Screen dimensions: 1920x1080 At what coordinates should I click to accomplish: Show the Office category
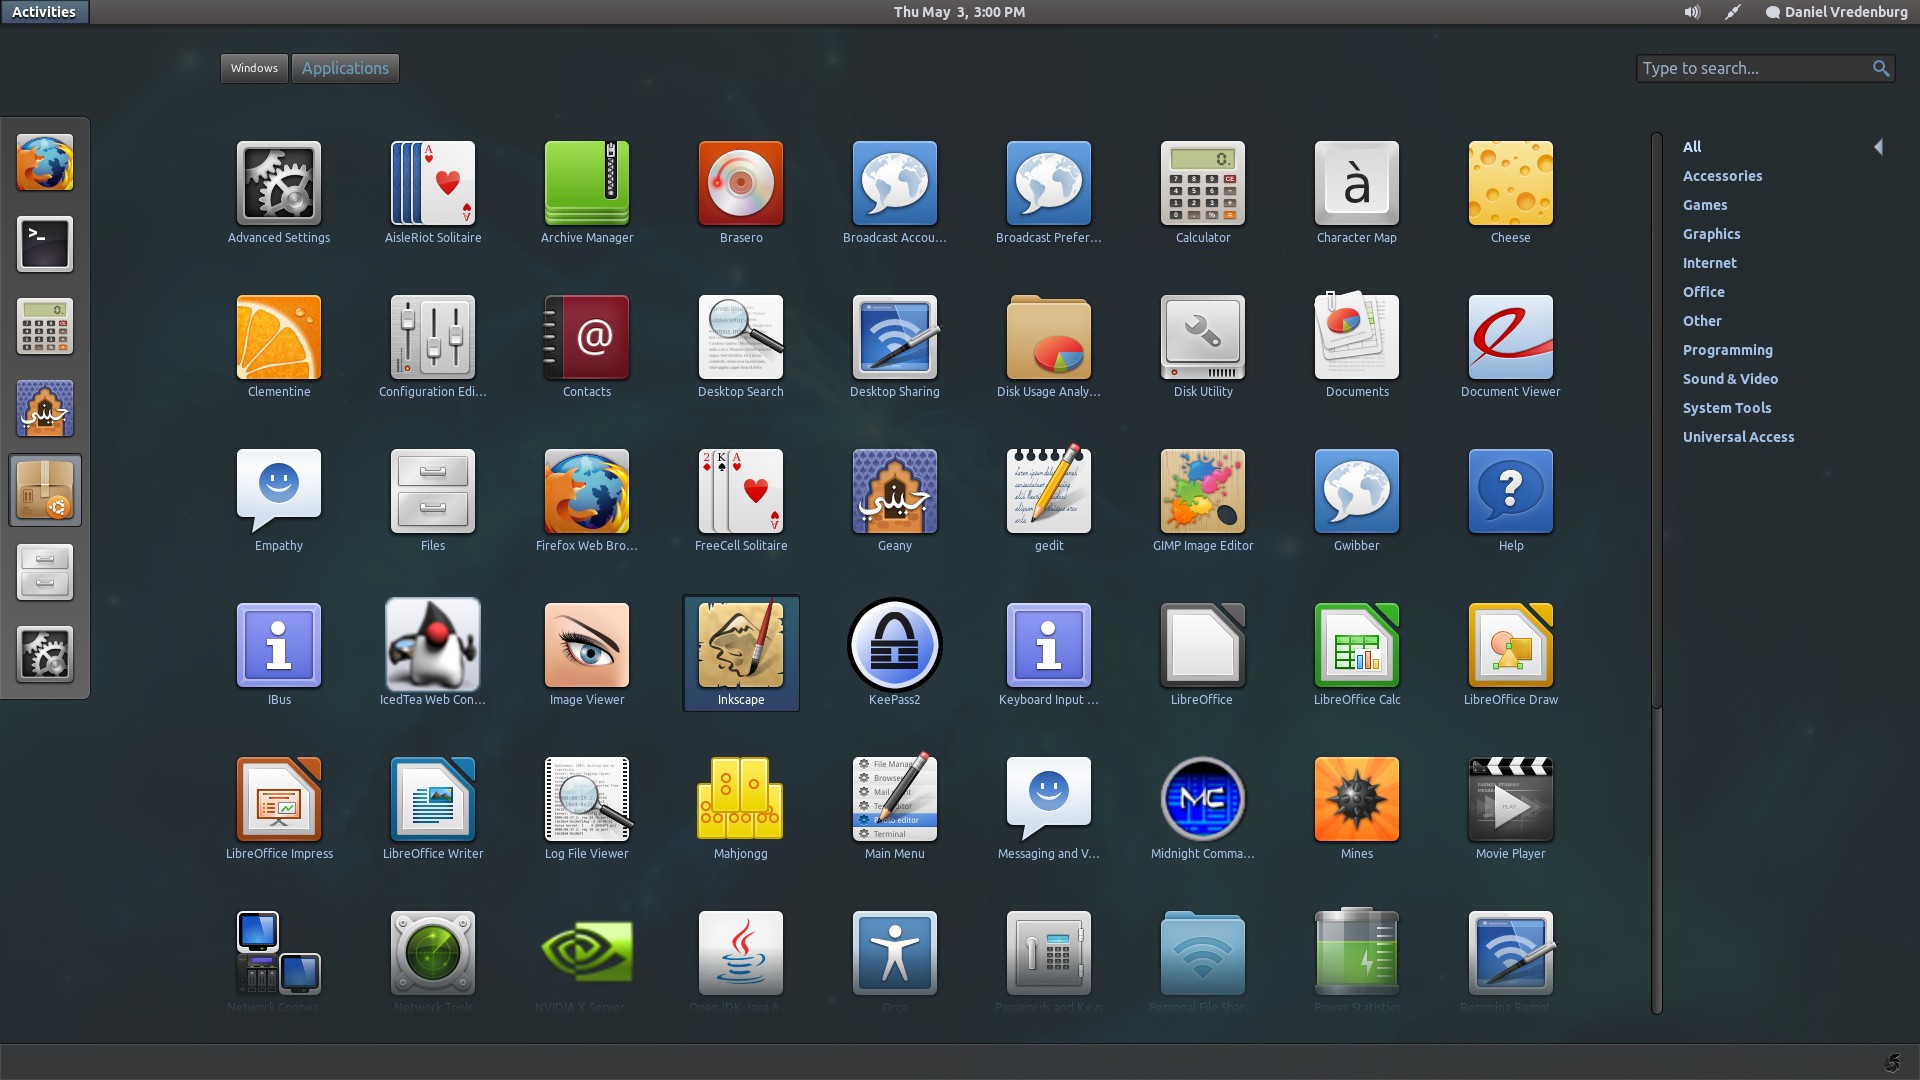(x=1703, y=291)
